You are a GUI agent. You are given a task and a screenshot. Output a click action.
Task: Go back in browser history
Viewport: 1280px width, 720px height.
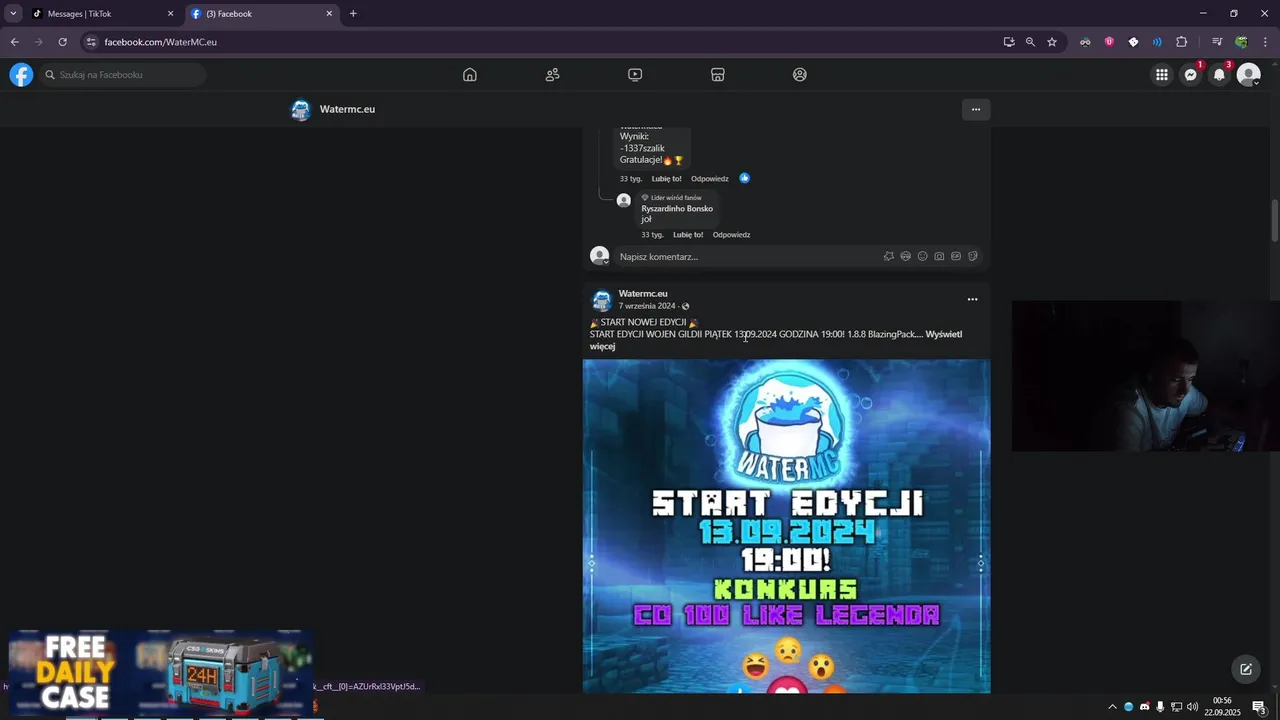pyautogui.click(x=14, y=42)
